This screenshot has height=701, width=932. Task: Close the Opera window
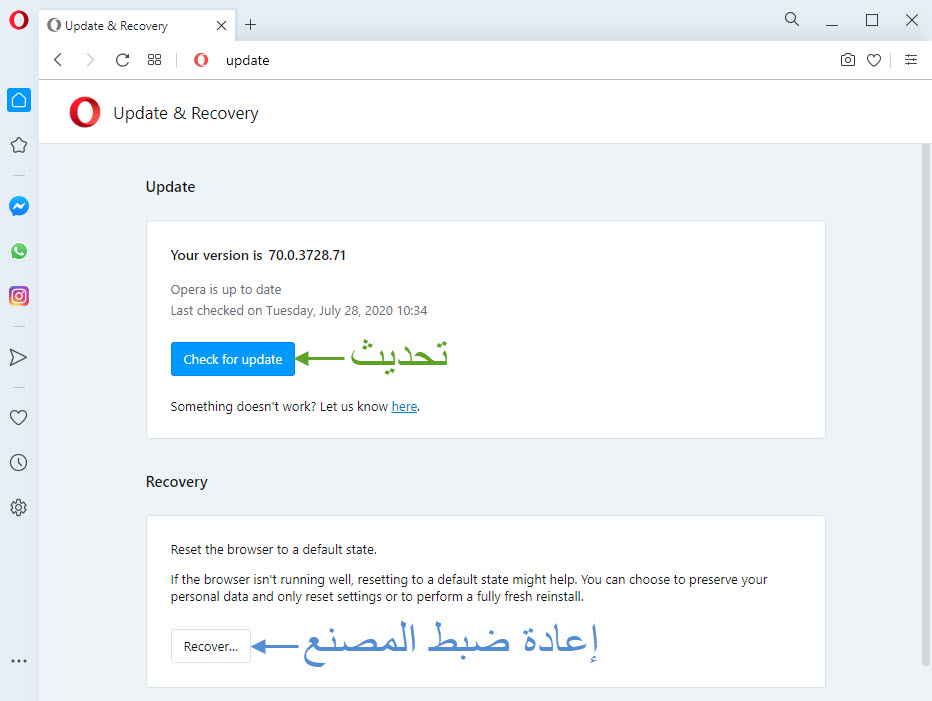click(912, 20)
